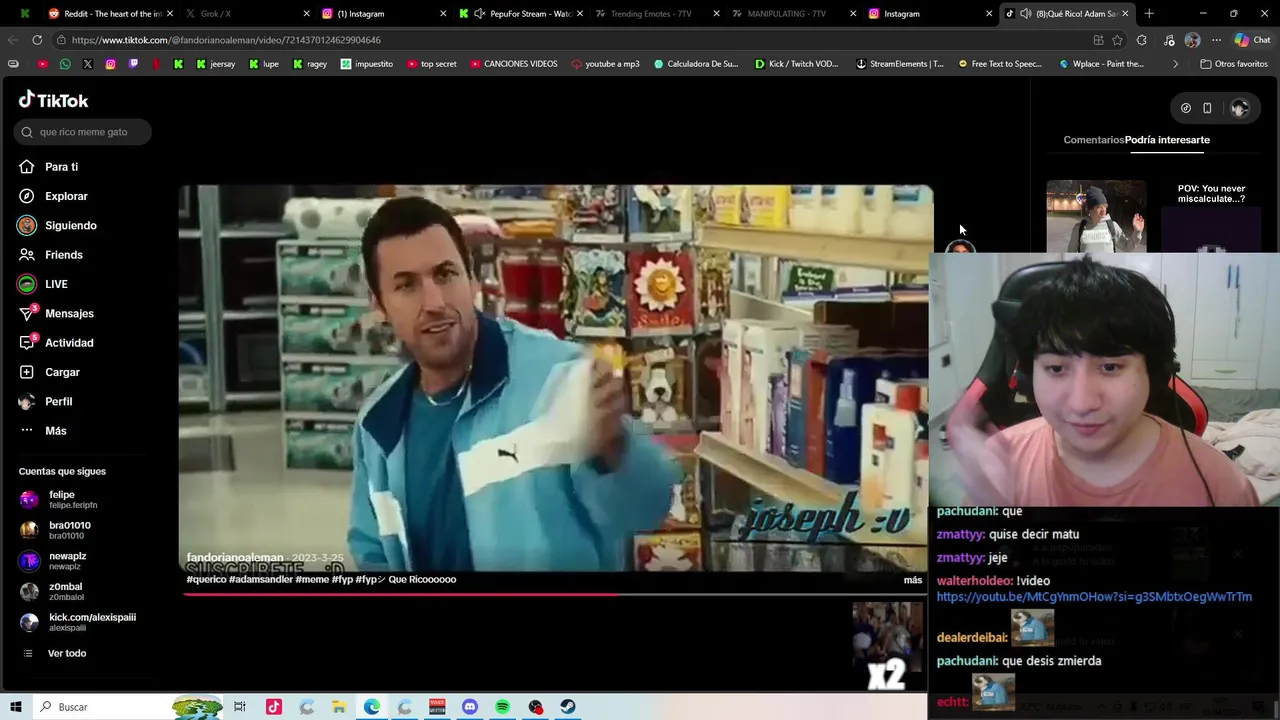The height and width of the screenshot is (720, 1280).
Task: Mute the TikTok tab audio icon
Action: click(x=1025, y=14)
